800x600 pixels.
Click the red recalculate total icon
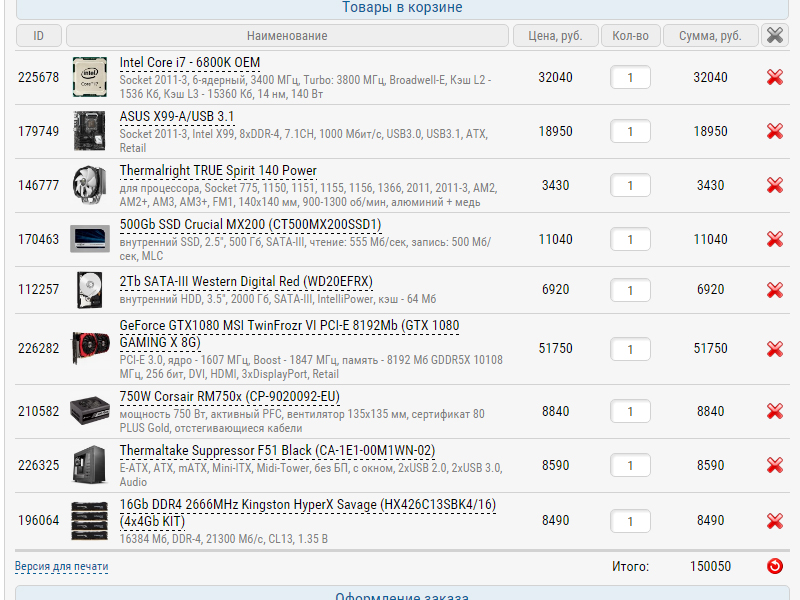tap(774, 566)
